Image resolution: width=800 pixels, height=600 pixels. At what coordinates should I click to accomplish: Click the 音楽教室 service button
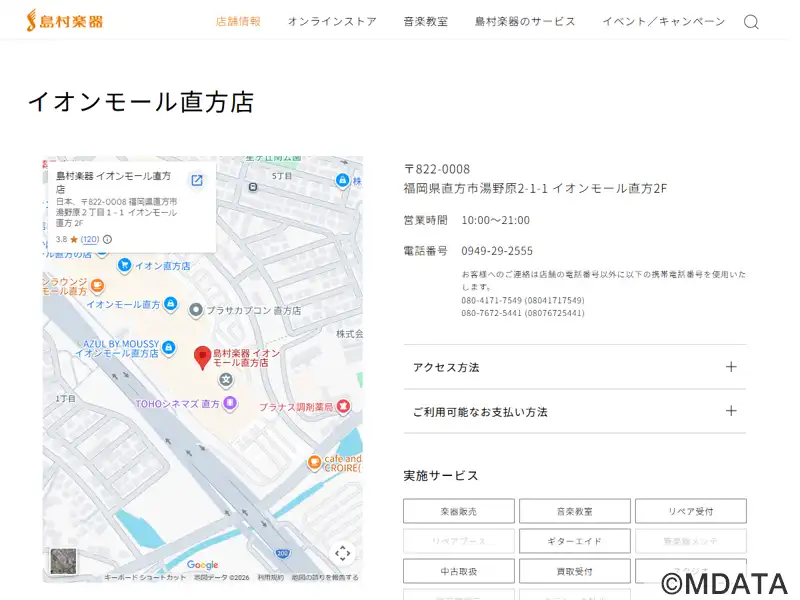coord(574,511)
